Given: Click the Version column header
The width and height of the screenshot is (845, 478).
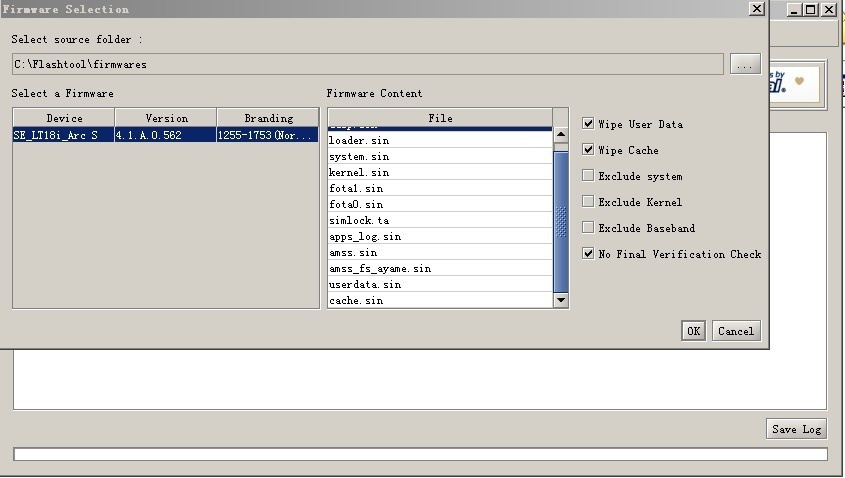Looking at the screenshot, I should pos(166,118).
